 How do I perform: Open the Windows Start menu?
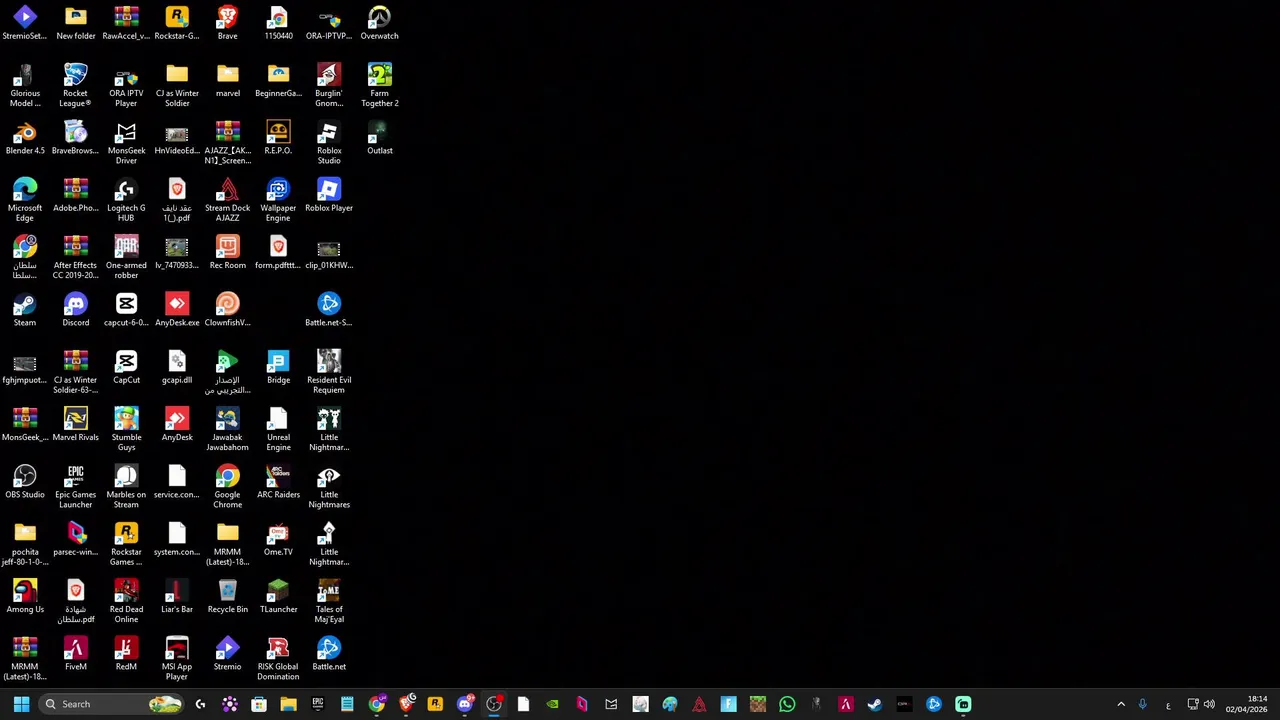point(21,704)
